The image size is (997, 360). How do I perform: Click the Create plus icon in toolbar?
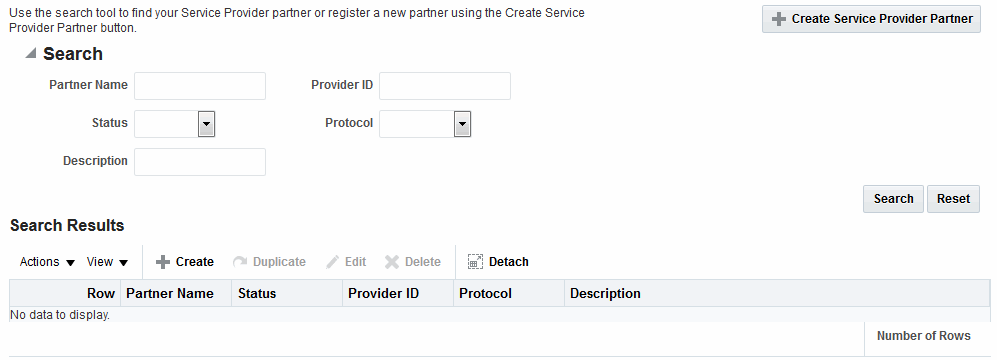click(x=163, y=262)
